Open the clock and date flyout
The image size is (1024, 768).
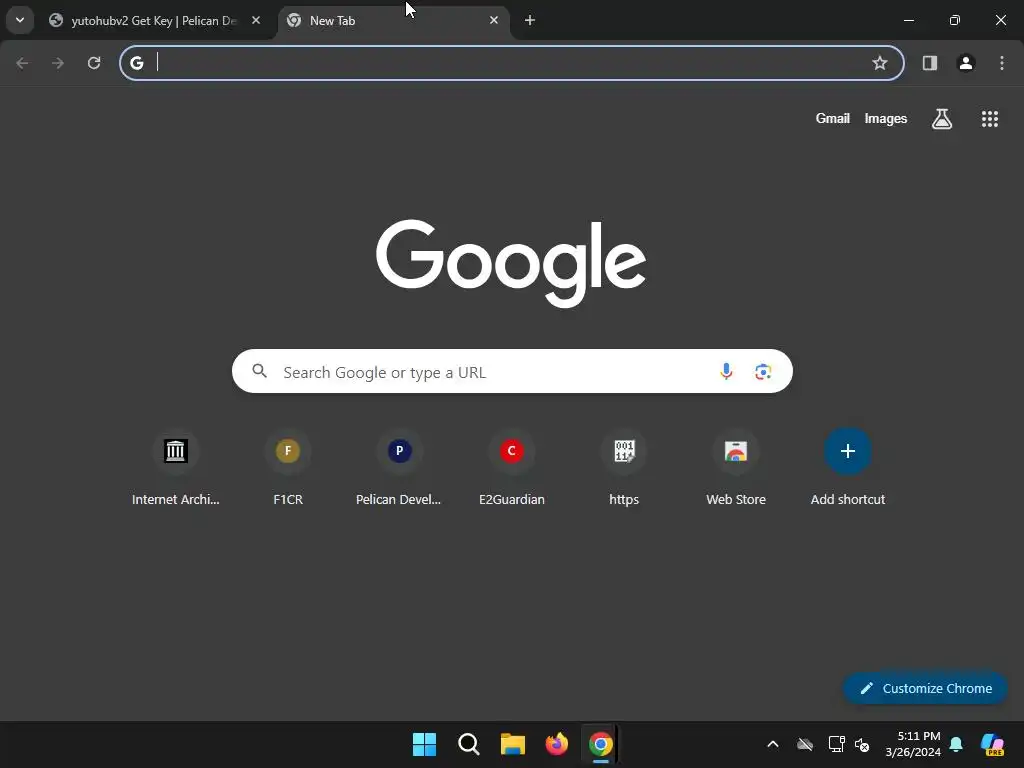913,744
